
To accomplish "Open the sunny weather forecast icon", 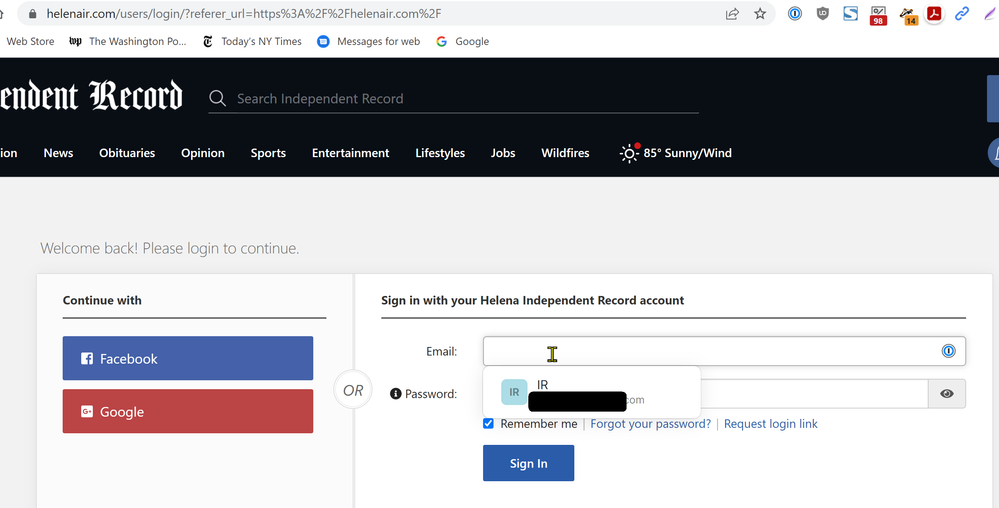I will pyautogui.click(x=629, y=153).
